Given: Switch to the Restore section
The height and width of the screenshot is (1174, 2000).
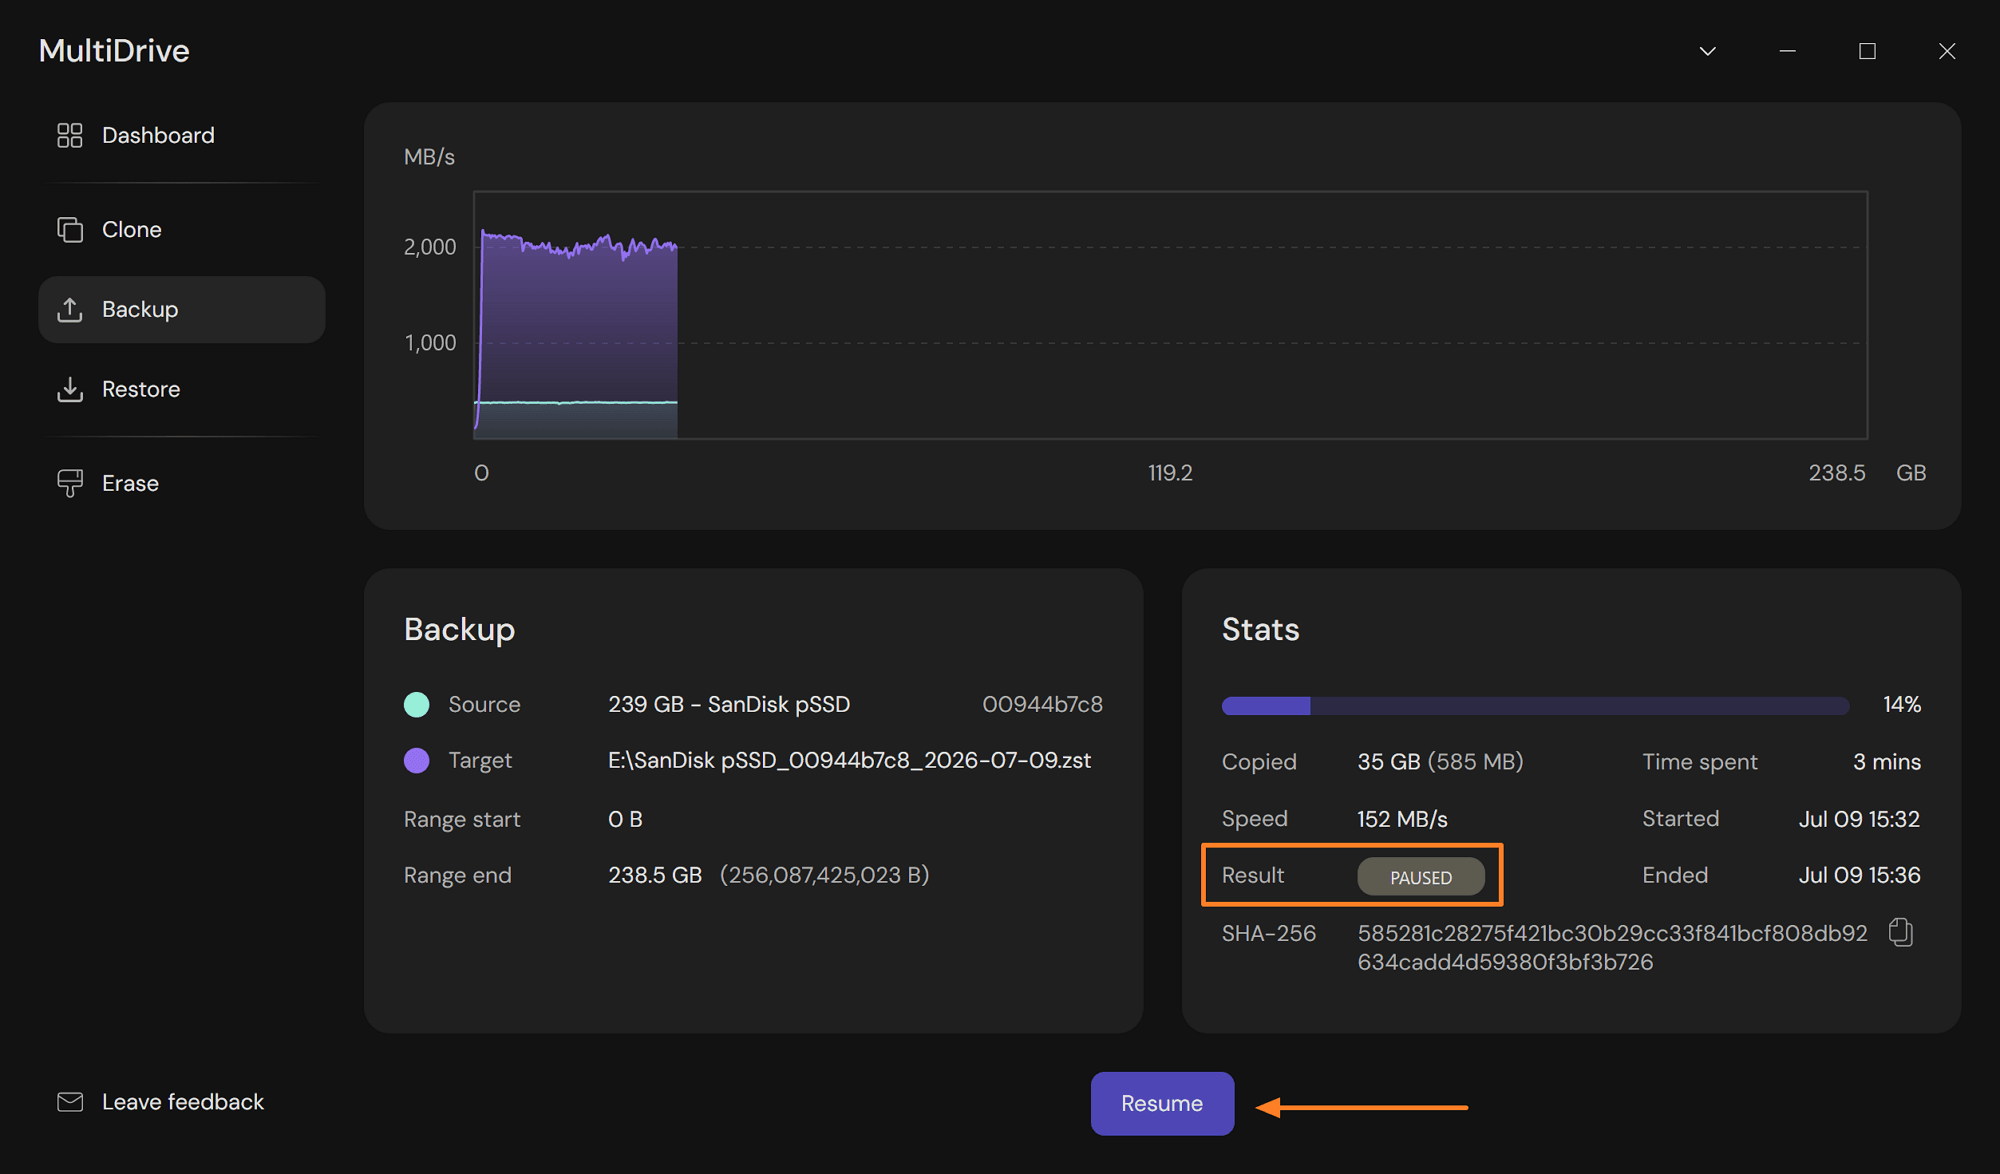Looking at the screenshot, I should tap(182, 389).
